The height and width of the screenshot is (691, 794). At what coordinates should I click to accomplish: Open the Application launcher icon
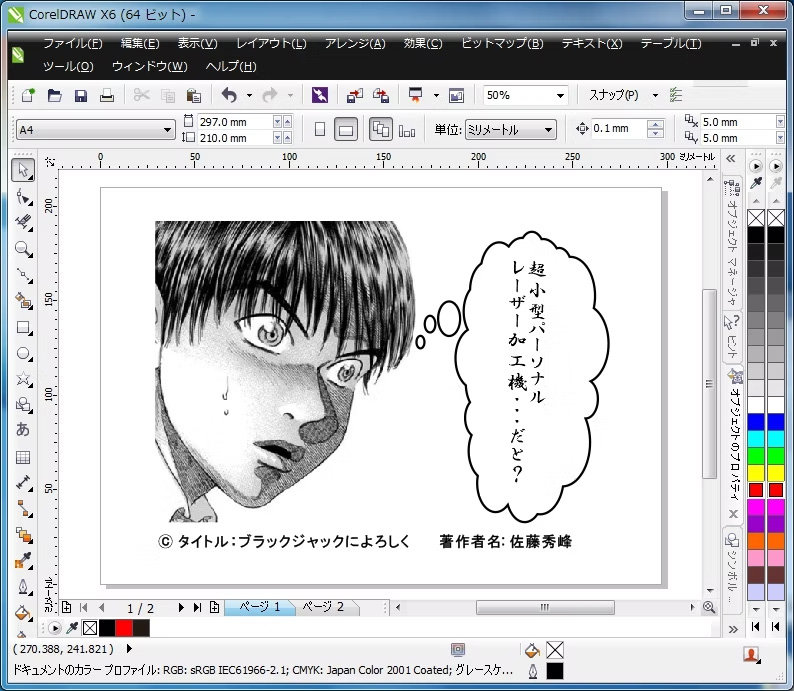tap(416, 95)
